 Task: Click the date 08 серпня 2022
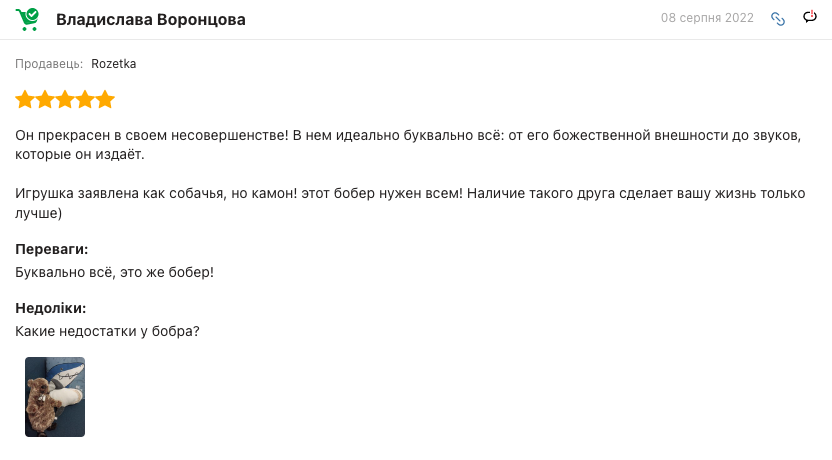[707, 18]
